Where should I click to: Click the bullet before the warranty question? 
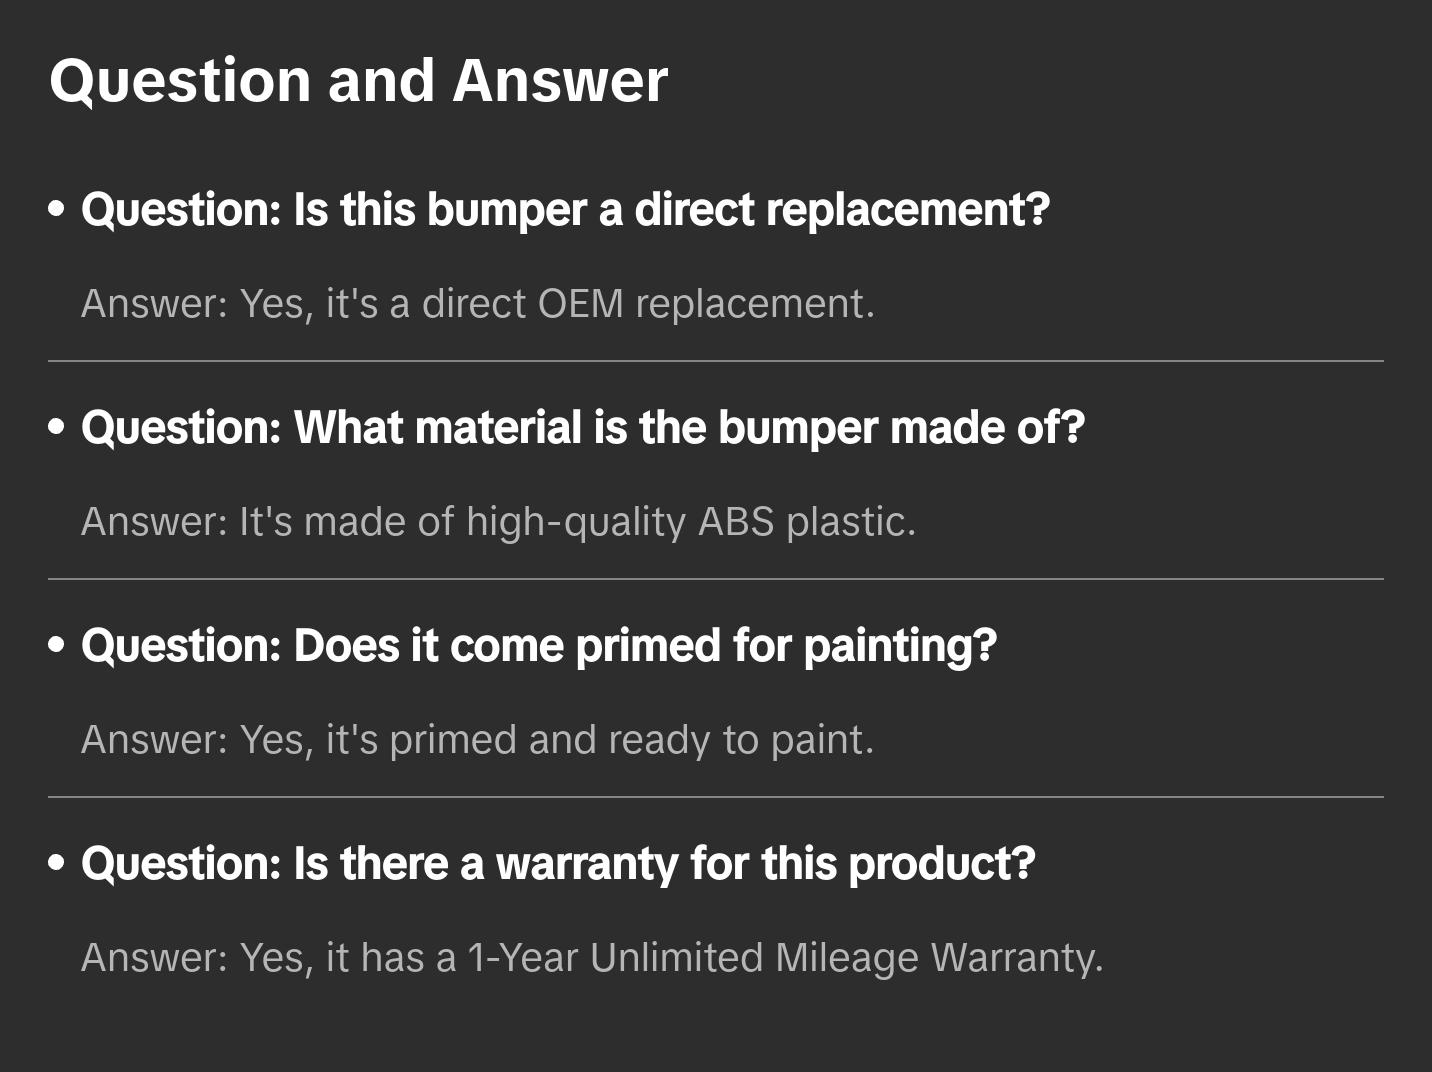(57, 864)
